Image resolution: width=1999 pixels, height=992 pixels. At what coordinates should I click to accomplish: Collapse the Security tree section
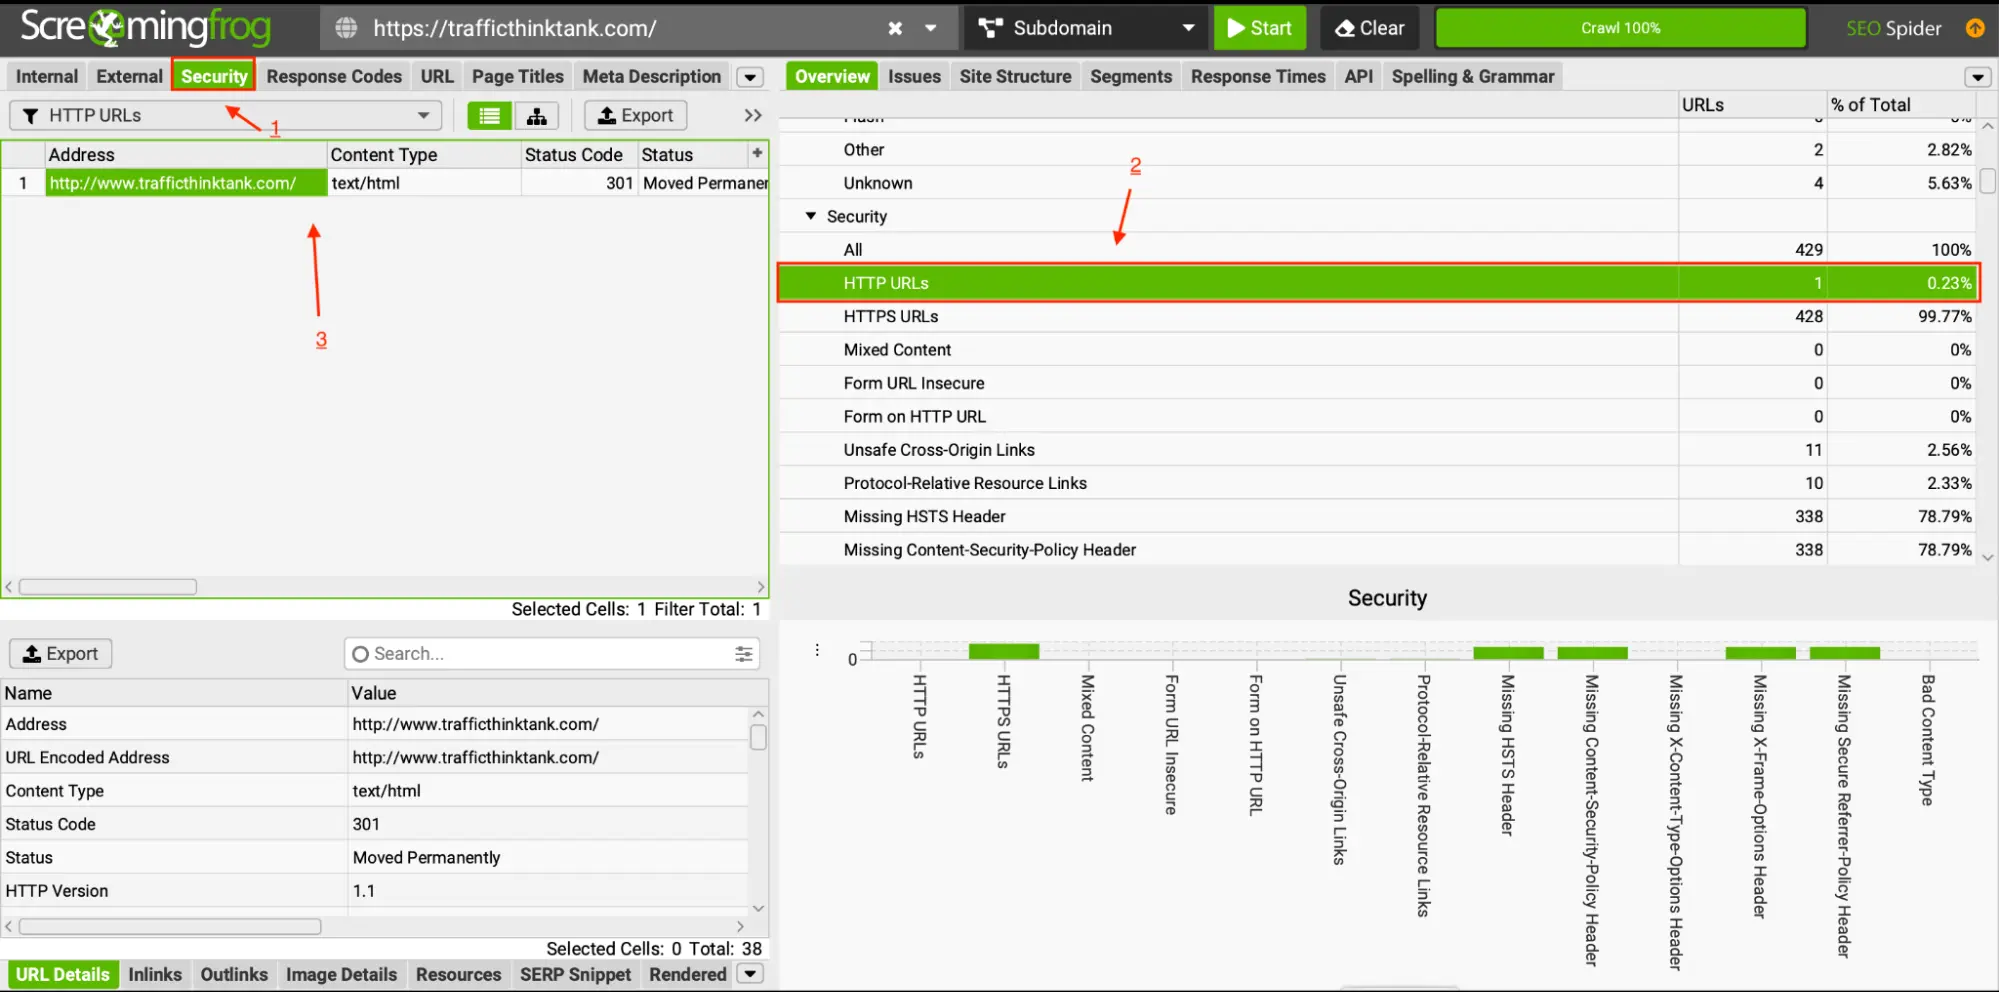coord(811,216)
